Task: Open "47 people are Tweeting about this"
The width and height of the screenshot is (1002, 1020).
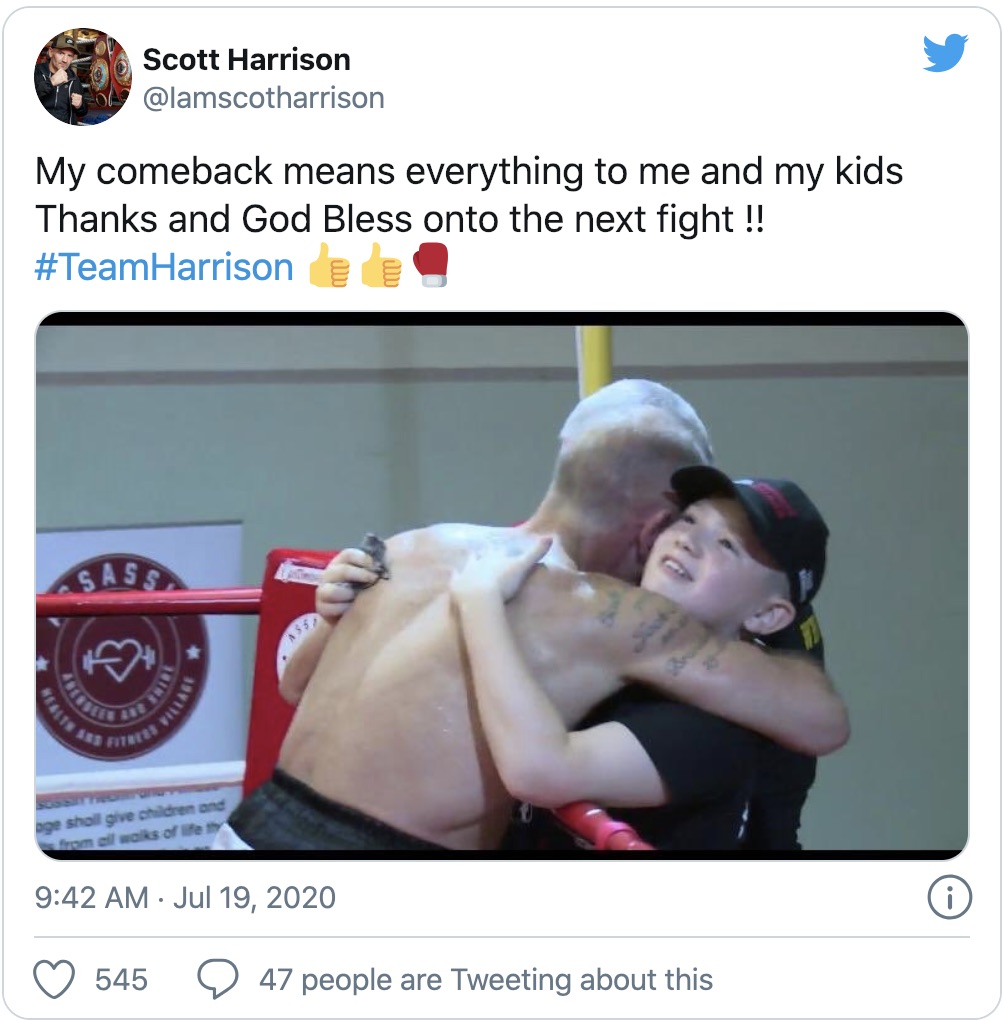Action: coord(486,980)
